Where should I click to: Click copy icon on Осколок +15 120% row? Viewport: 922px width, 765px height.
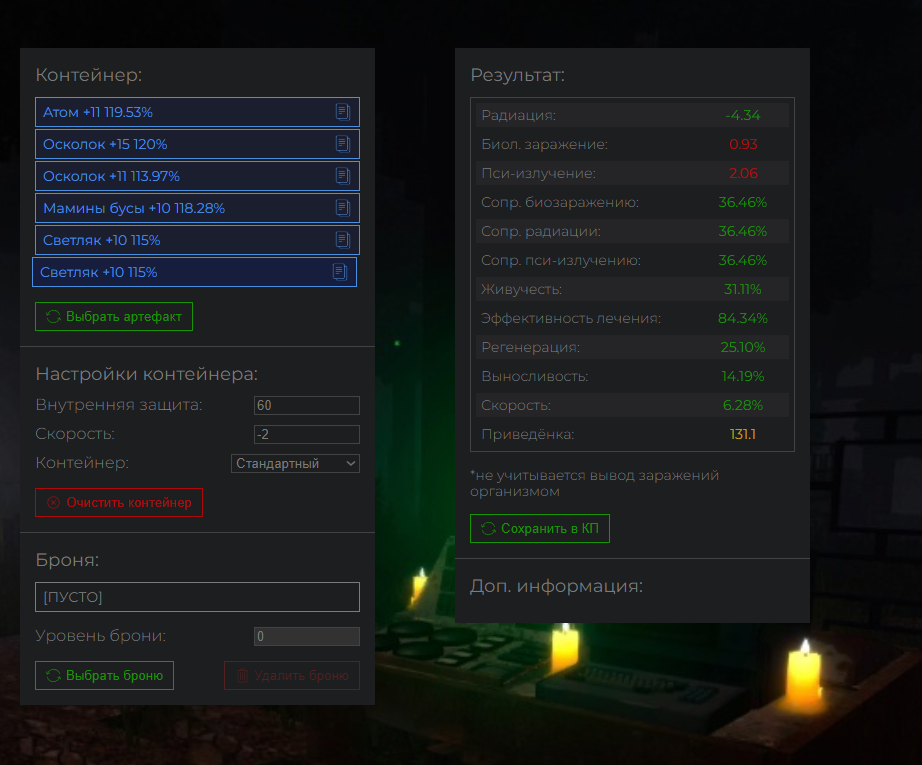pyautogui.click(x=343, y=144)
